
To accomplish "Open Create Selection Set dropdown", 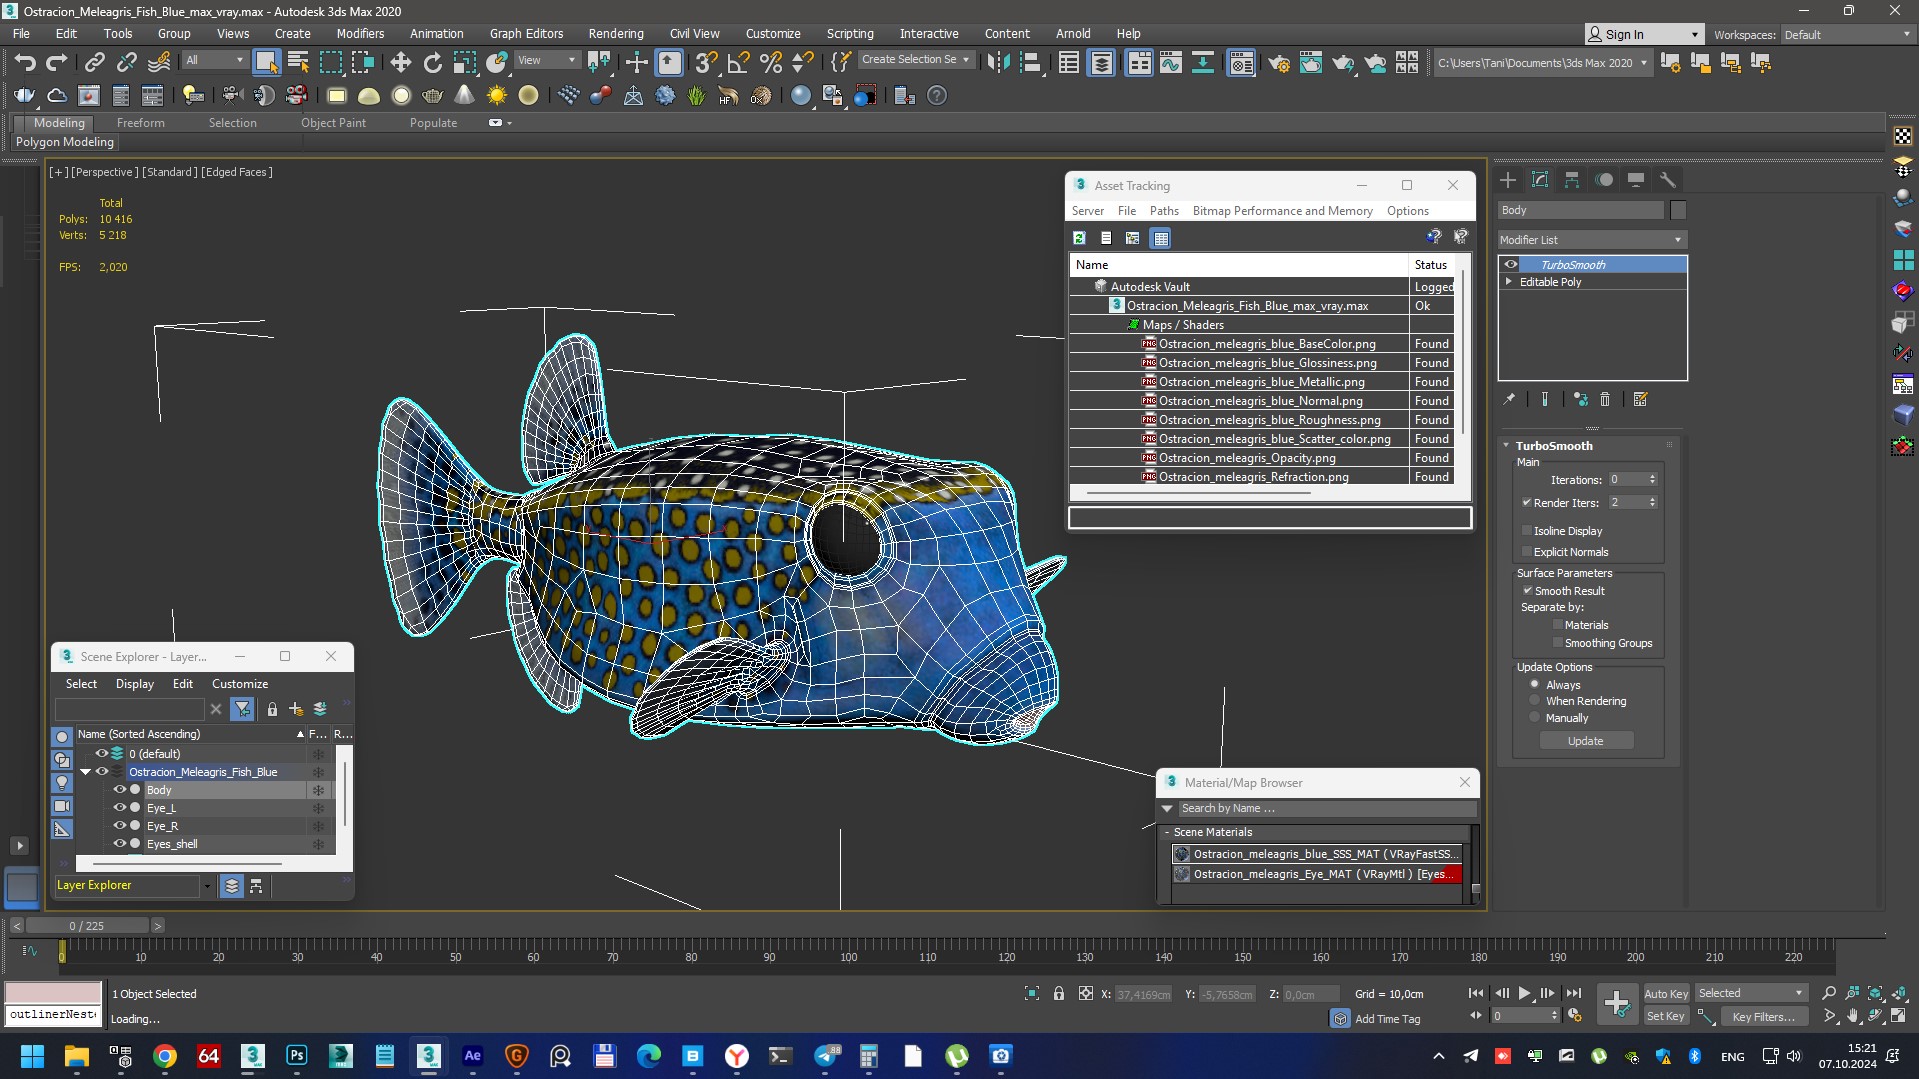I will tap(916, 60).
